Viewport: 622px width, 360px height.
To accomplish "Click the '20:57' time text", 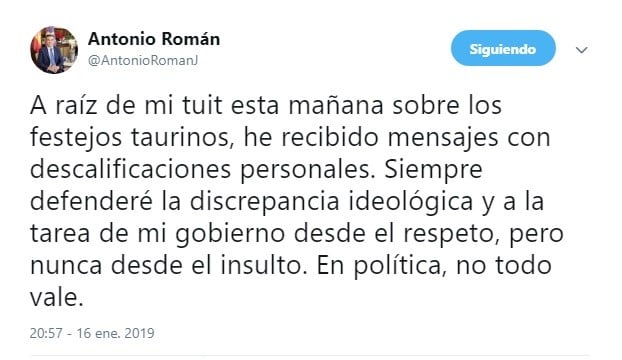I will point(46,333).
